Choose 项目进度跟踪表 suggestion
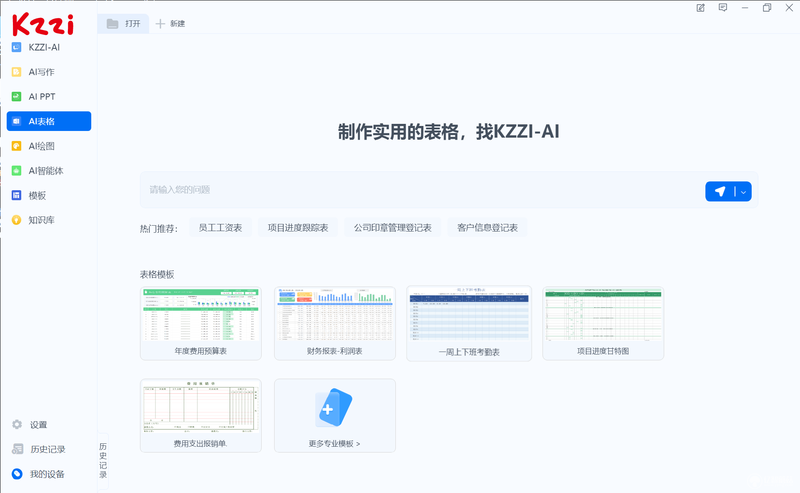 click(298, 228)
